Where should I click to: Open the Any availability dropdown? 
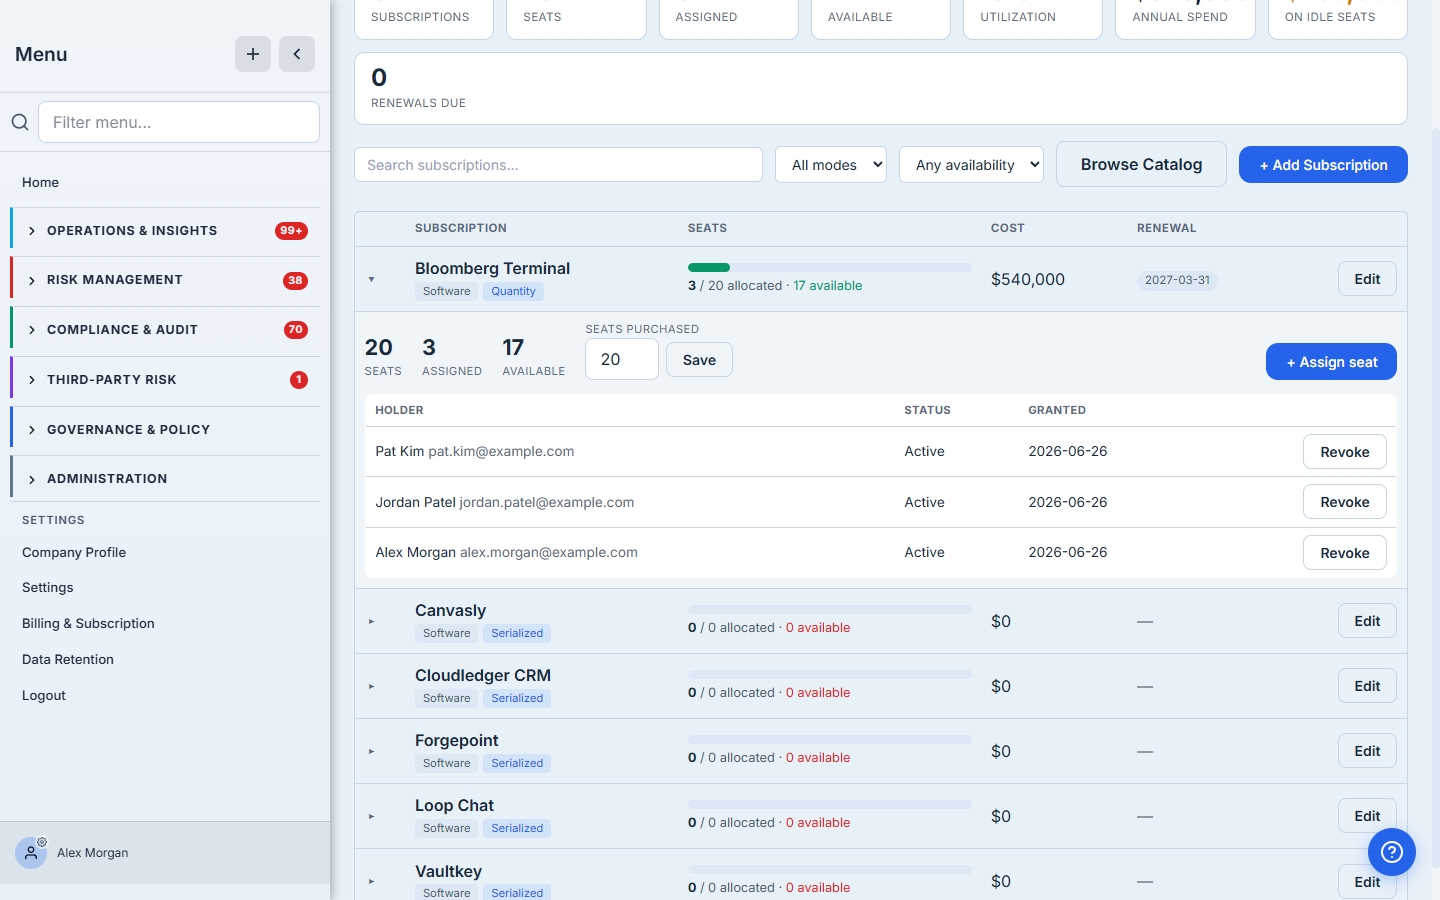(x=971, y=165)
